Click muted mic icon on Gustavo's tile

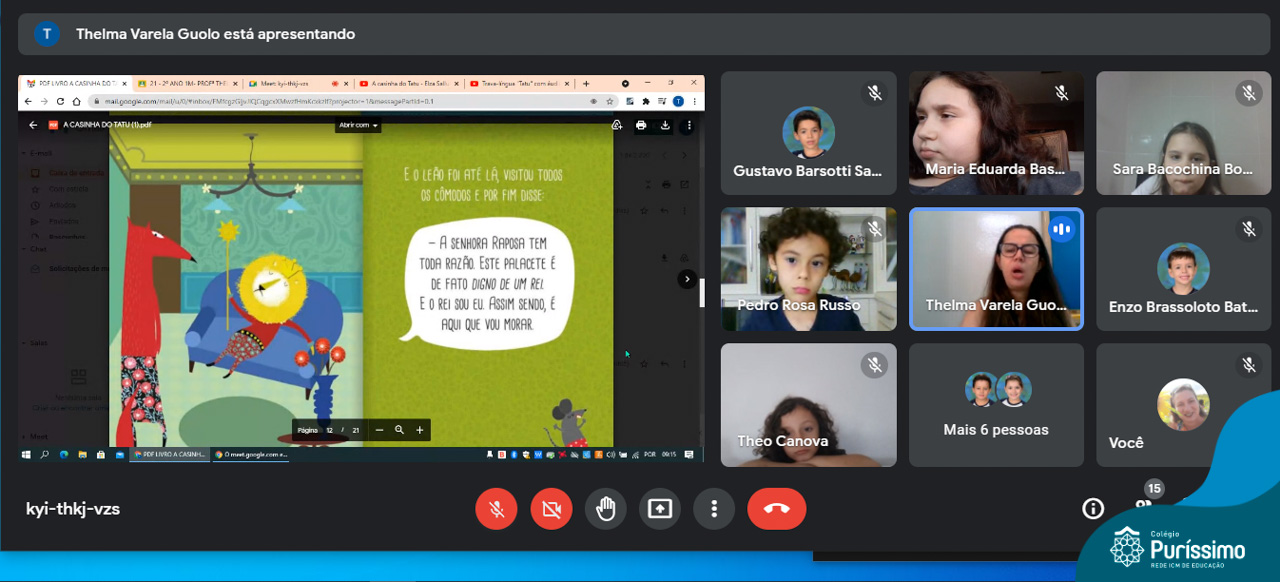click(874, 93)
